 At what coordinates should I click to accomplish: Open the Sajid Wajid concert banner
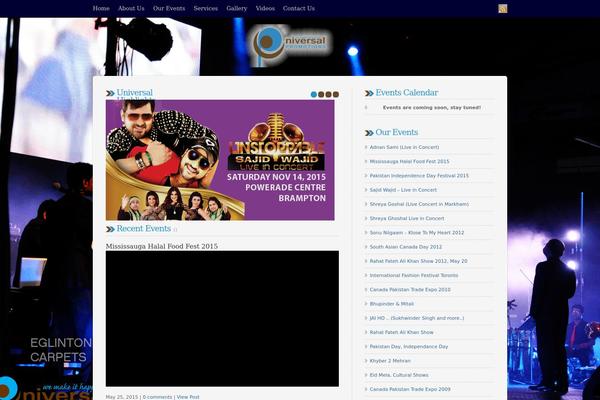(x=220, y=159)
